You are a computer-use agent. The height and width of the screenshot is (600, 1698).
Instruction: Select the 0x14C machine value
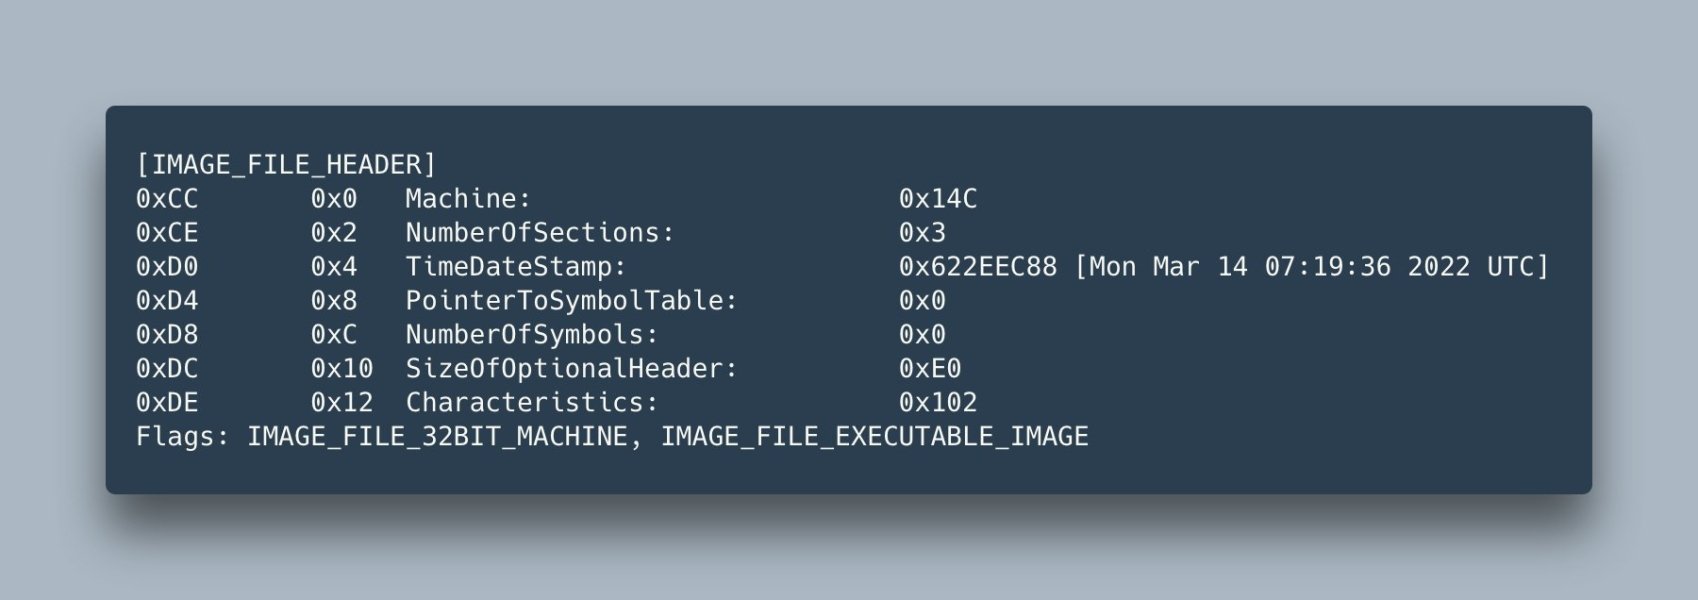pos(937,199)
